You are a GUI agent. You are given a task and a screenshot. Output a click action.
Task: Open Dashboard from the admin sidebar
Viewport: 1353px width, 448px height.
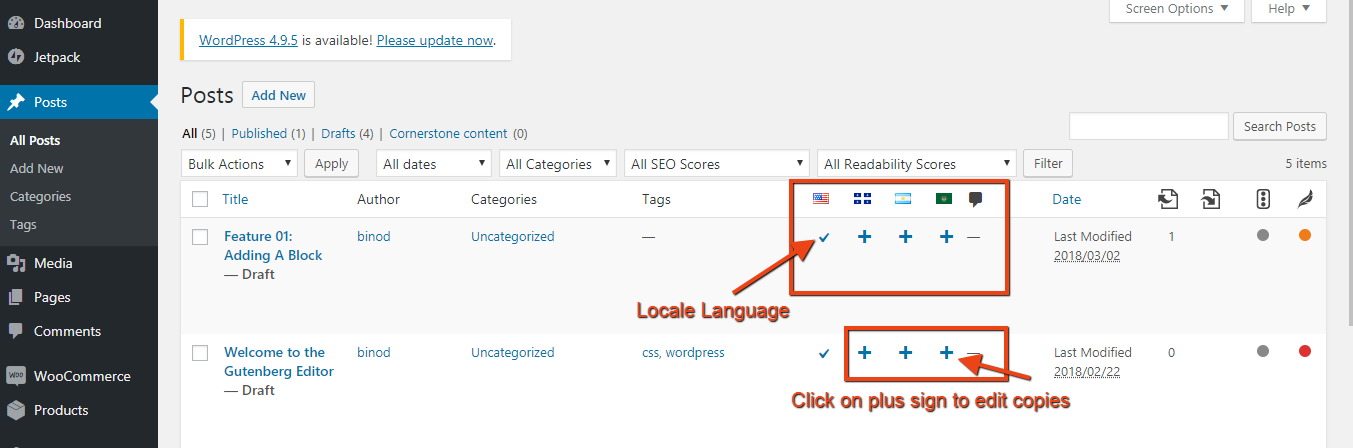click(x=79, y=23)
